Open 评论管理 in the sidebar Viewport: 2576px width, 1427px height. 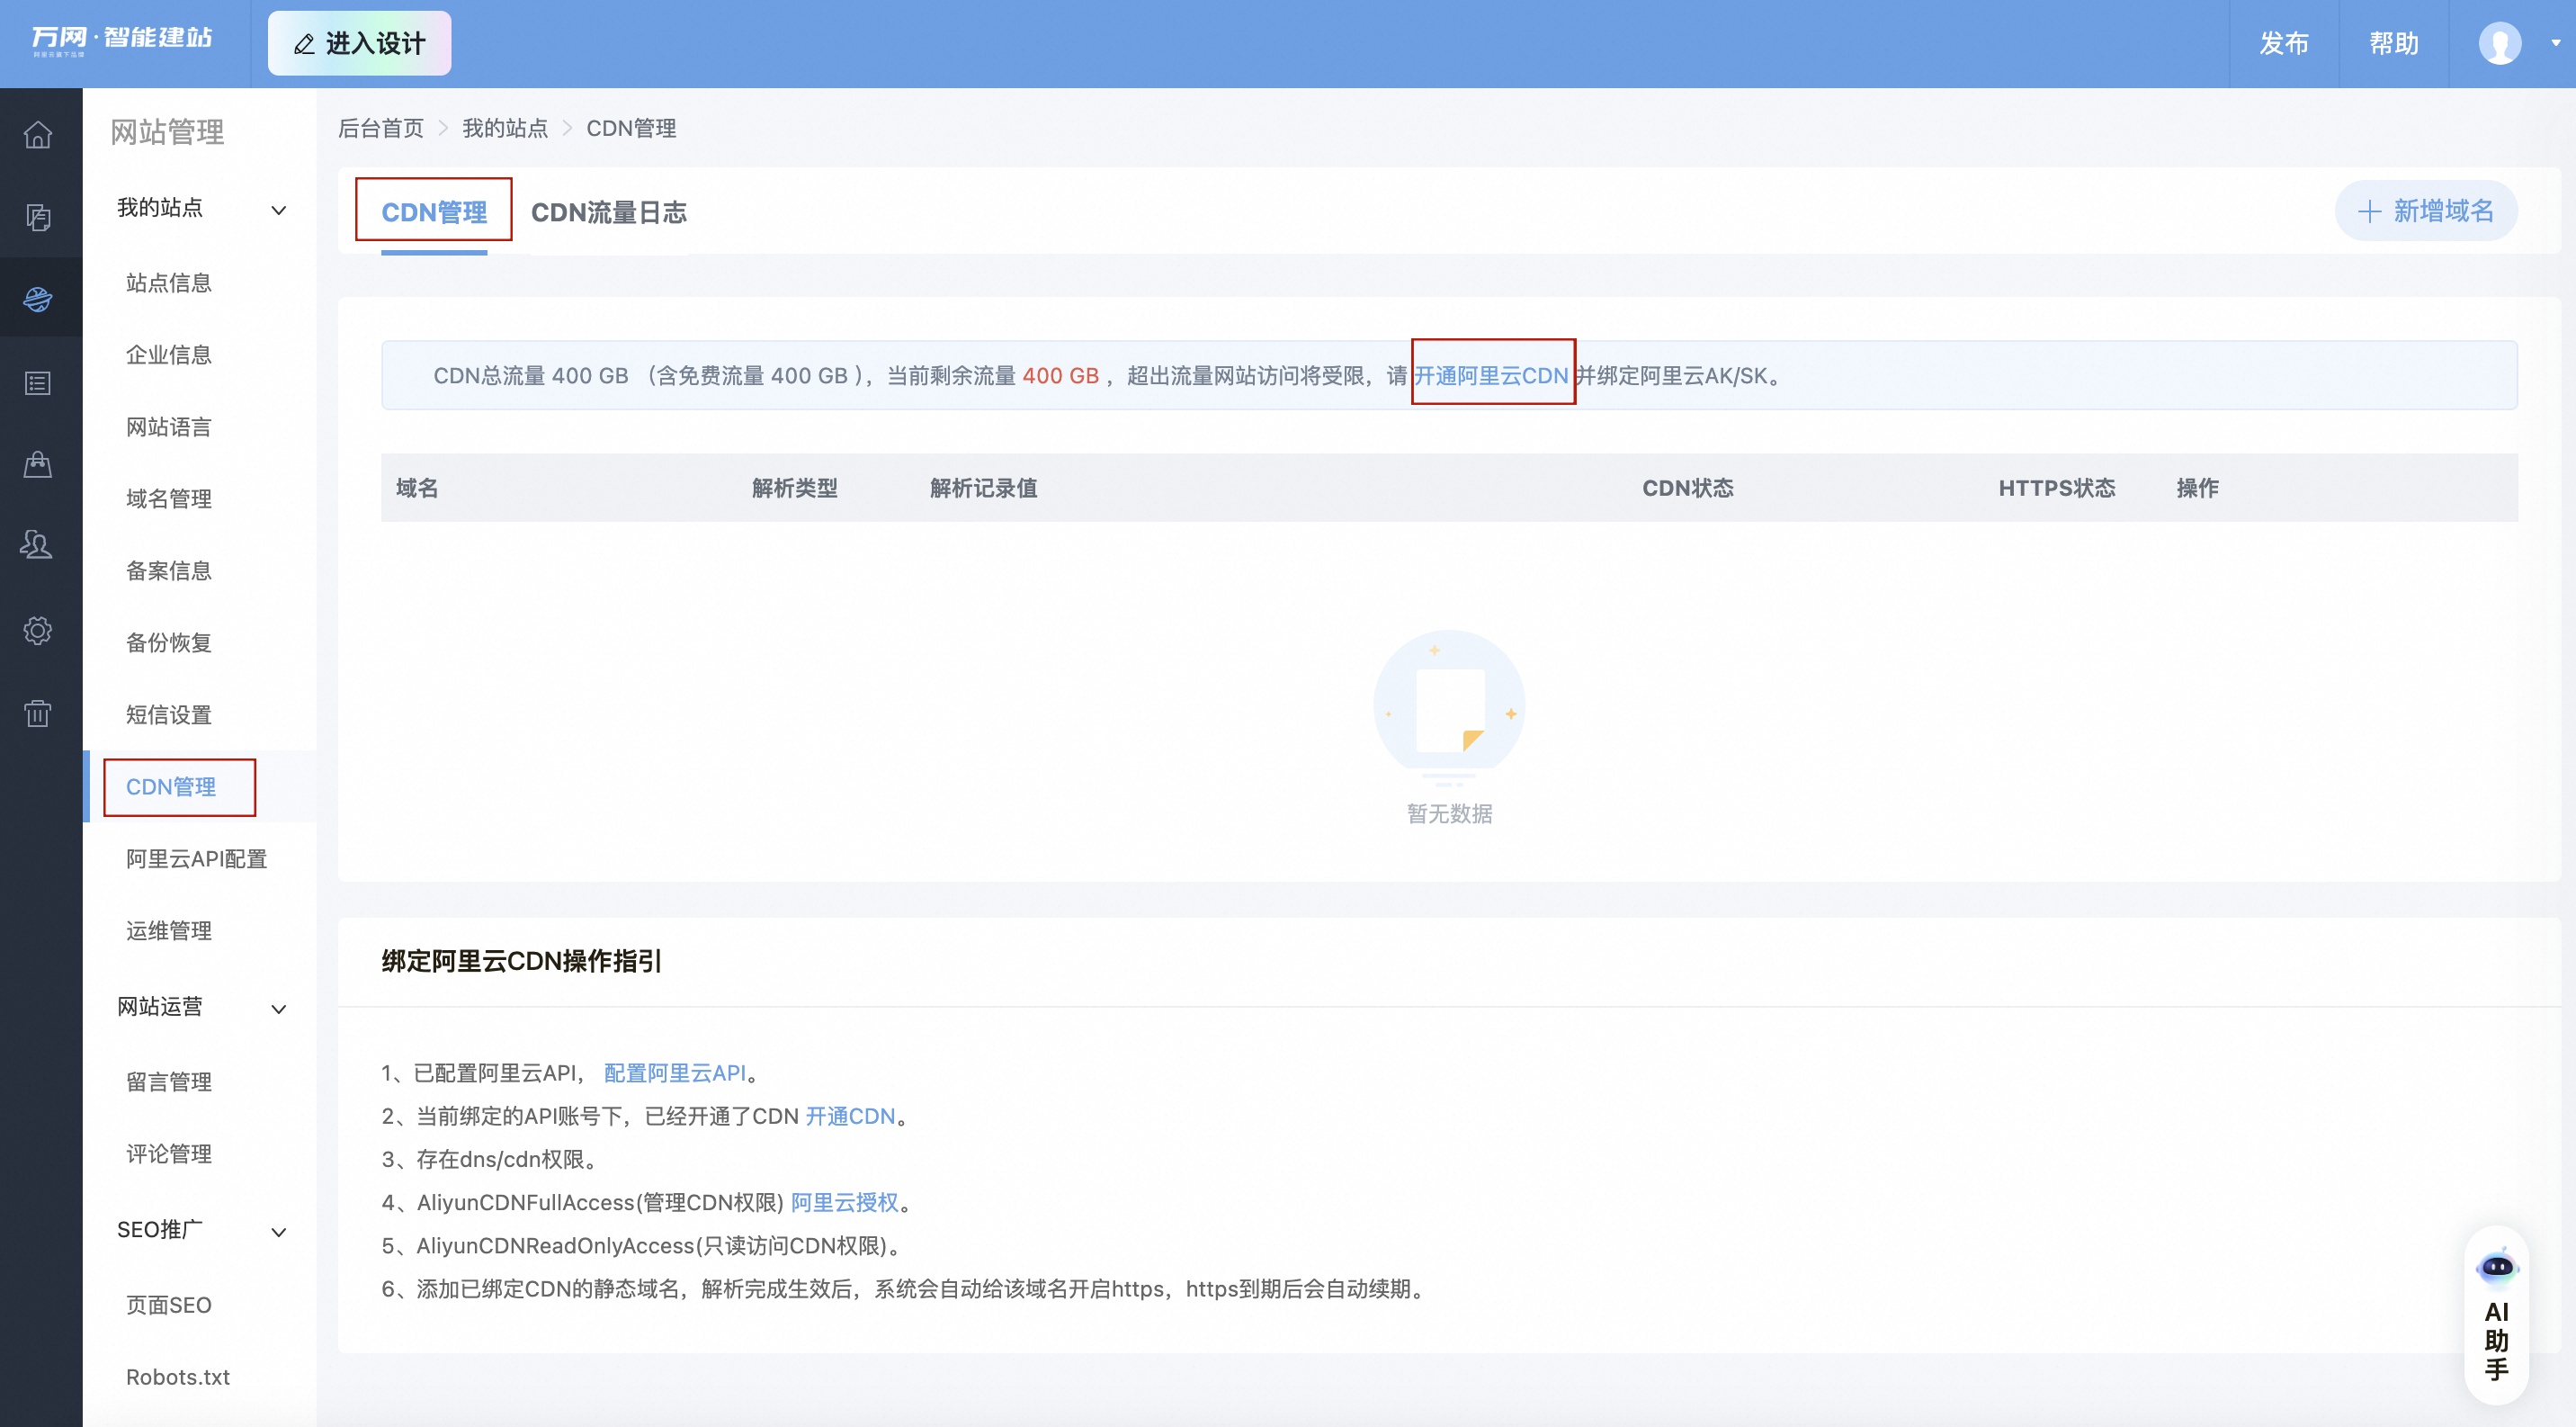(x=169, y=1154)
